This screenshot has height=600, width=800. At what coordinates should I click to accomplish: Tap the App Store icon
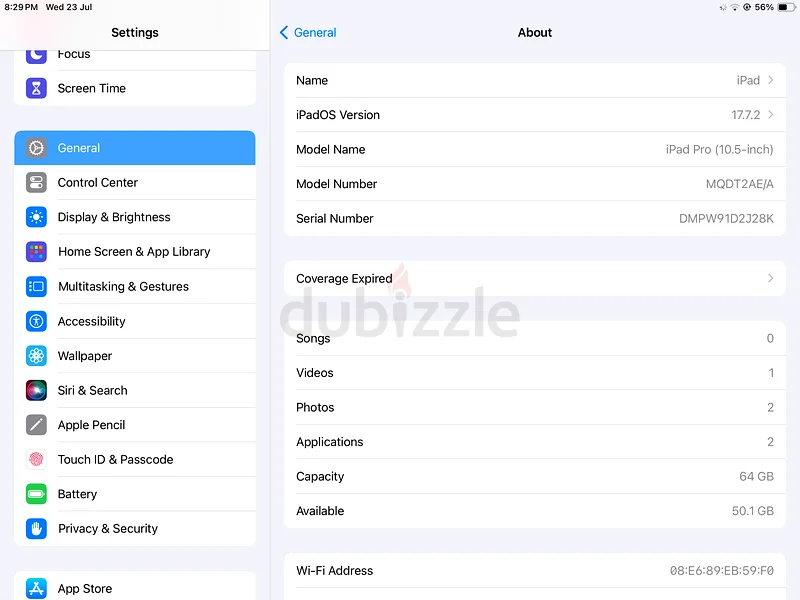pyautogui.click(x=36, y=588)
